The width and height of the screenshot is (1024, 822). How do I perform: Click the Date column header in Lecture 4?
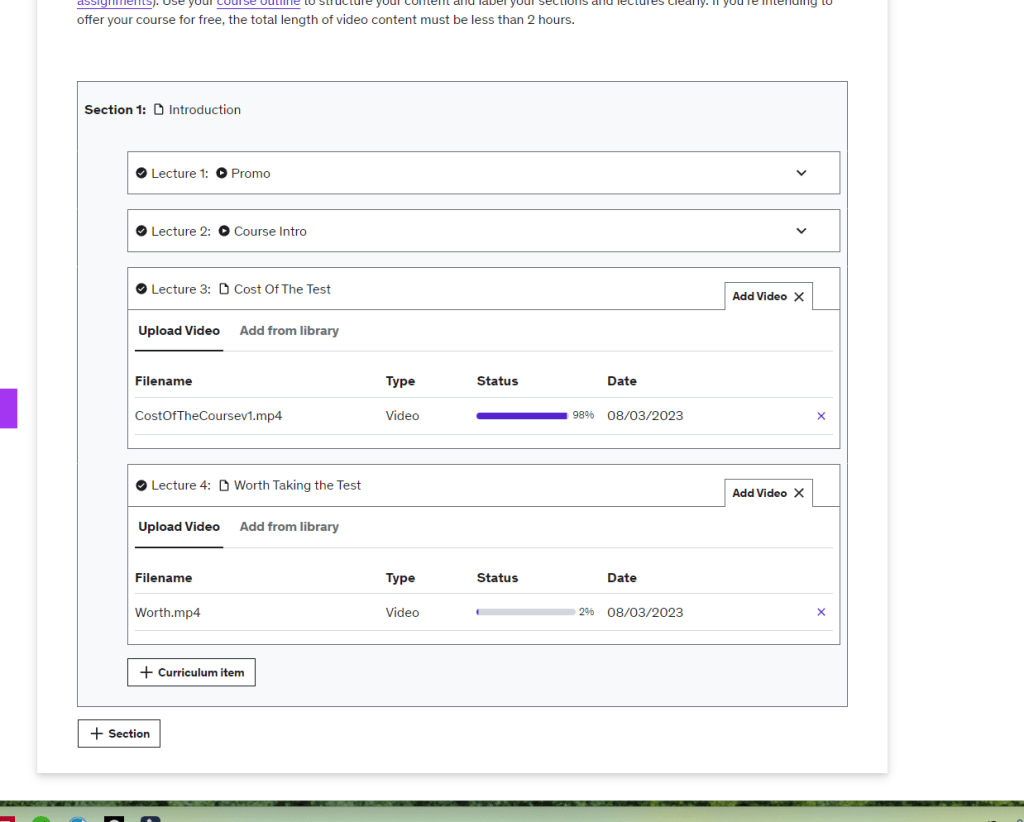click(x=622, y=578)
